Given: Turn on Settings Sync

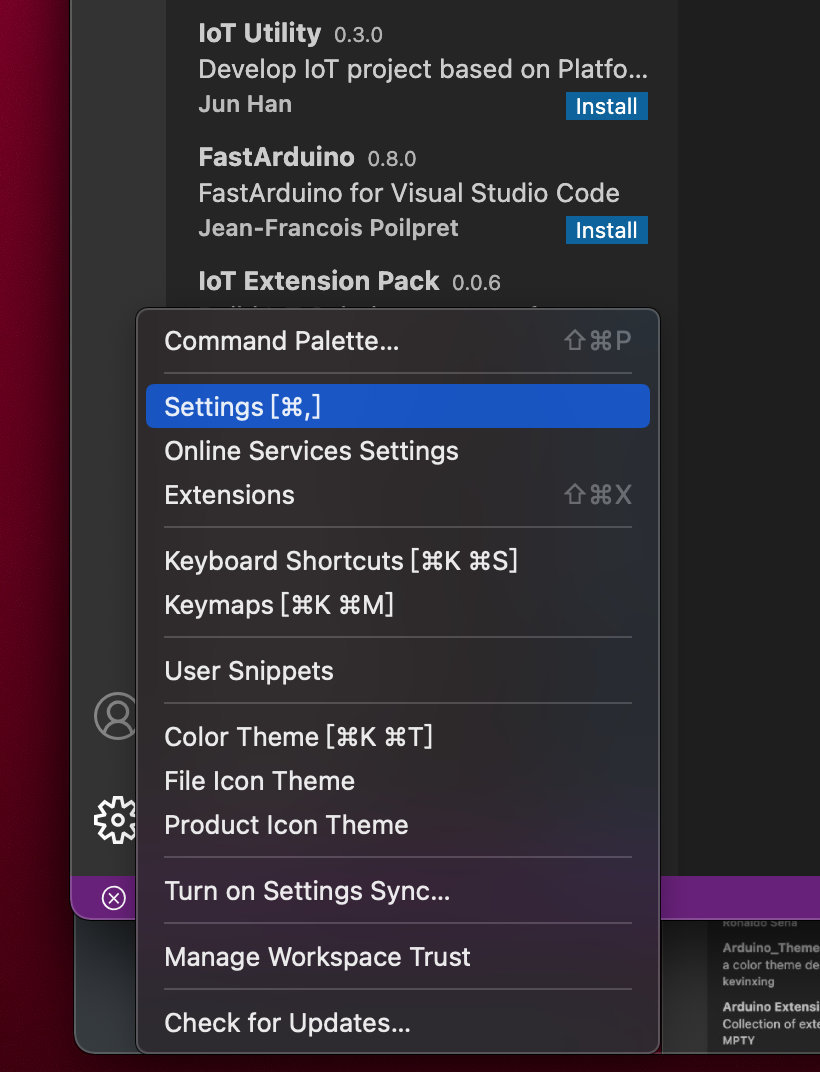Looking at the screenshot, I should 306,891.
